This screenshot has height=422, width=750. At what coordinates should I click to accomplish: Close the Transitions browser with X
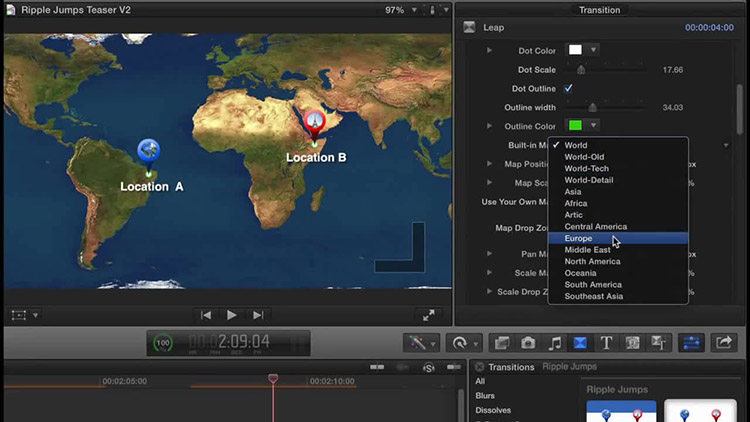(x=479, y=367)
